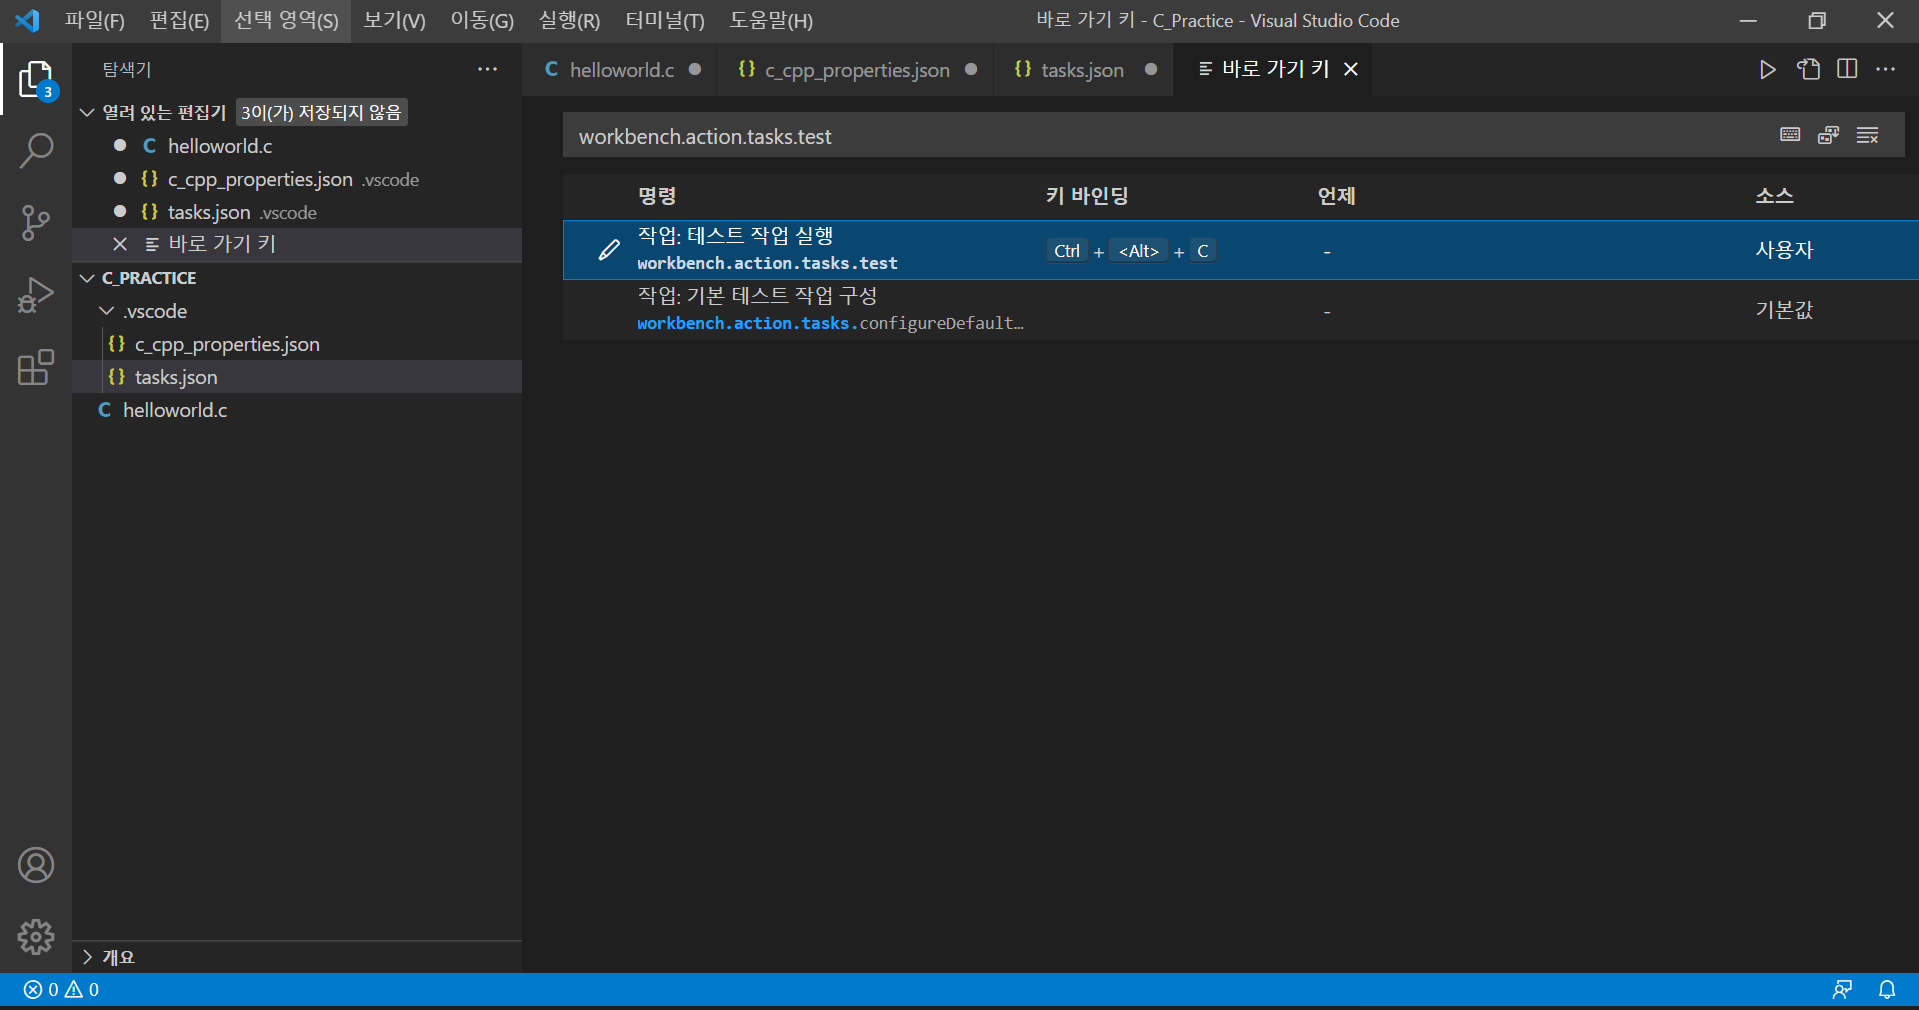The image size is (1919, 1010).
Task: Open the Explorer view in activity bar
Action: click(36, 80)
